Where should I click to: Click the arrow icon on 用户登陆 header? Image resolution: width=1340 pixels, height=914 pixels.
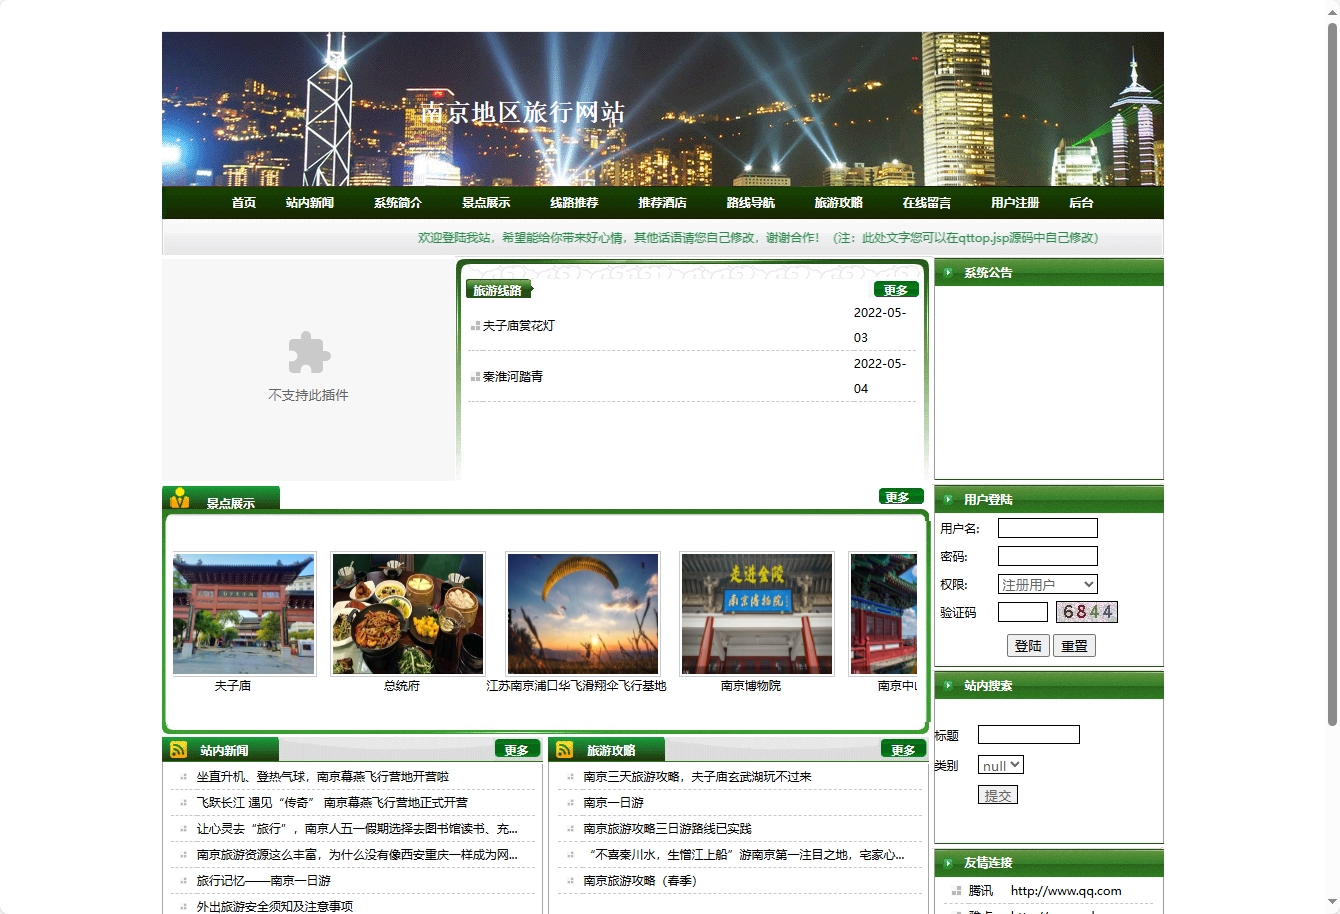point(946,499)
